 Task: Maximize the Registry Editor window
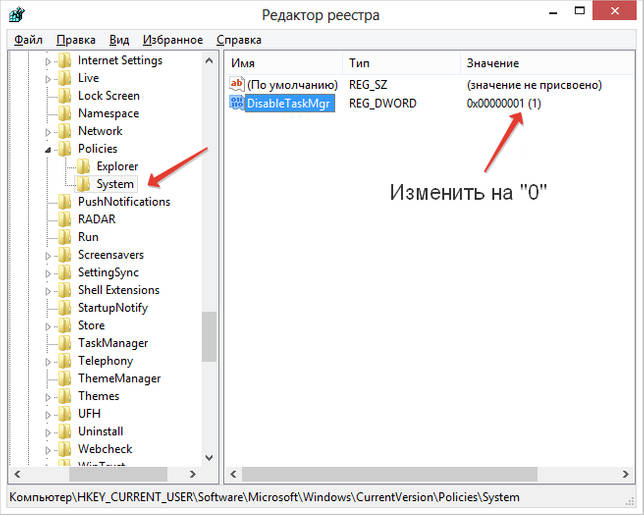(x=580, y=11)
